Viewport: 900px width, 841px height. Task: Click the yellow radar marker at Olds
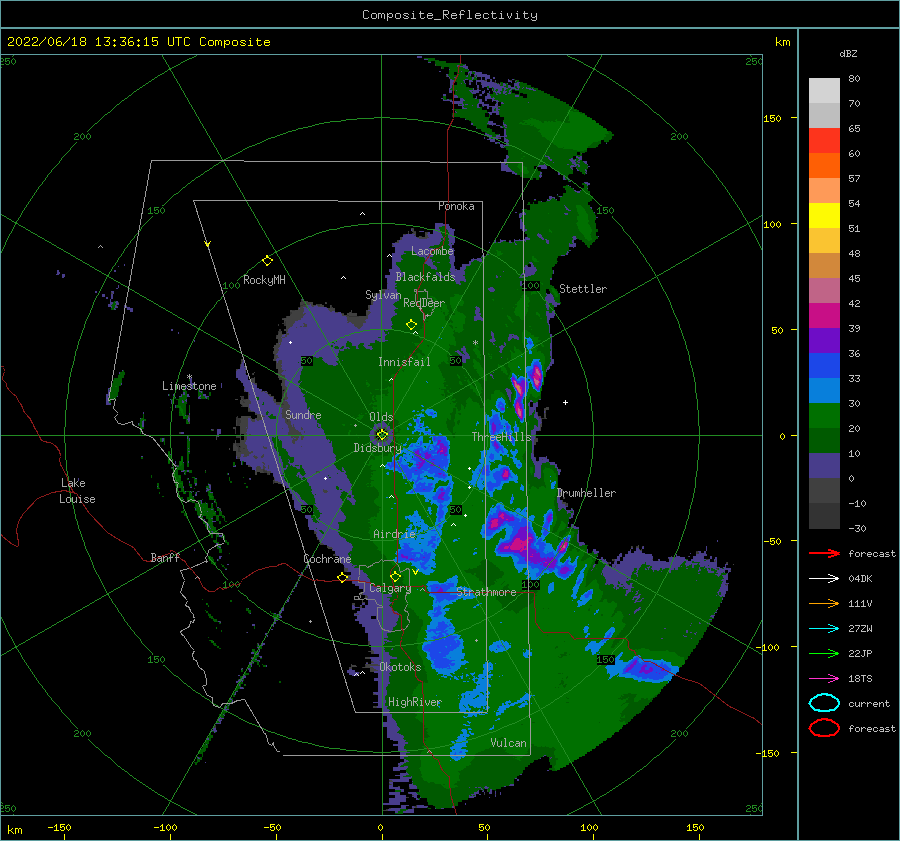click(382, 435)
